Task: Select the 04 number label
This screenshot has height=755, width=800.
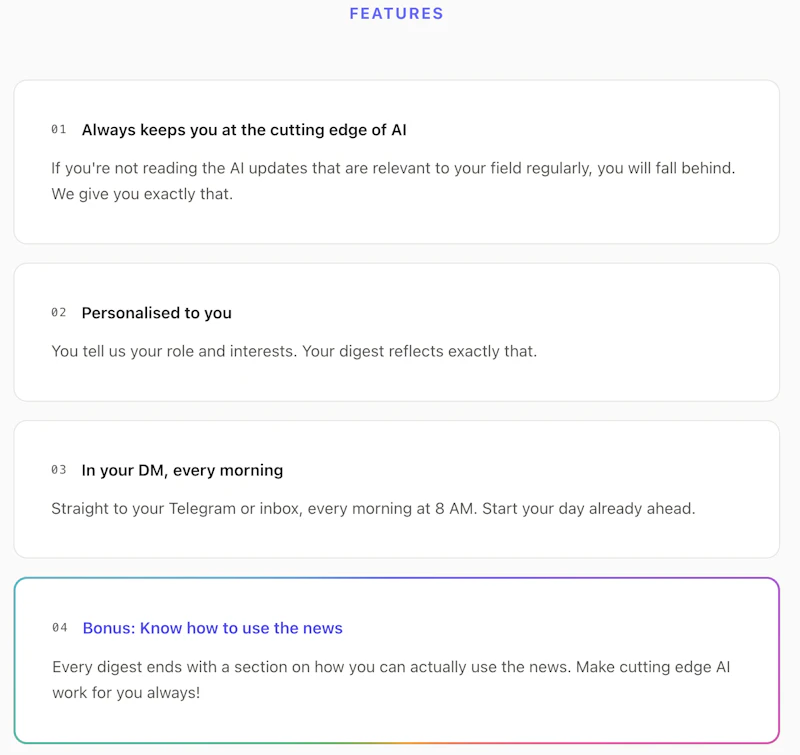Action: [60, 627]
